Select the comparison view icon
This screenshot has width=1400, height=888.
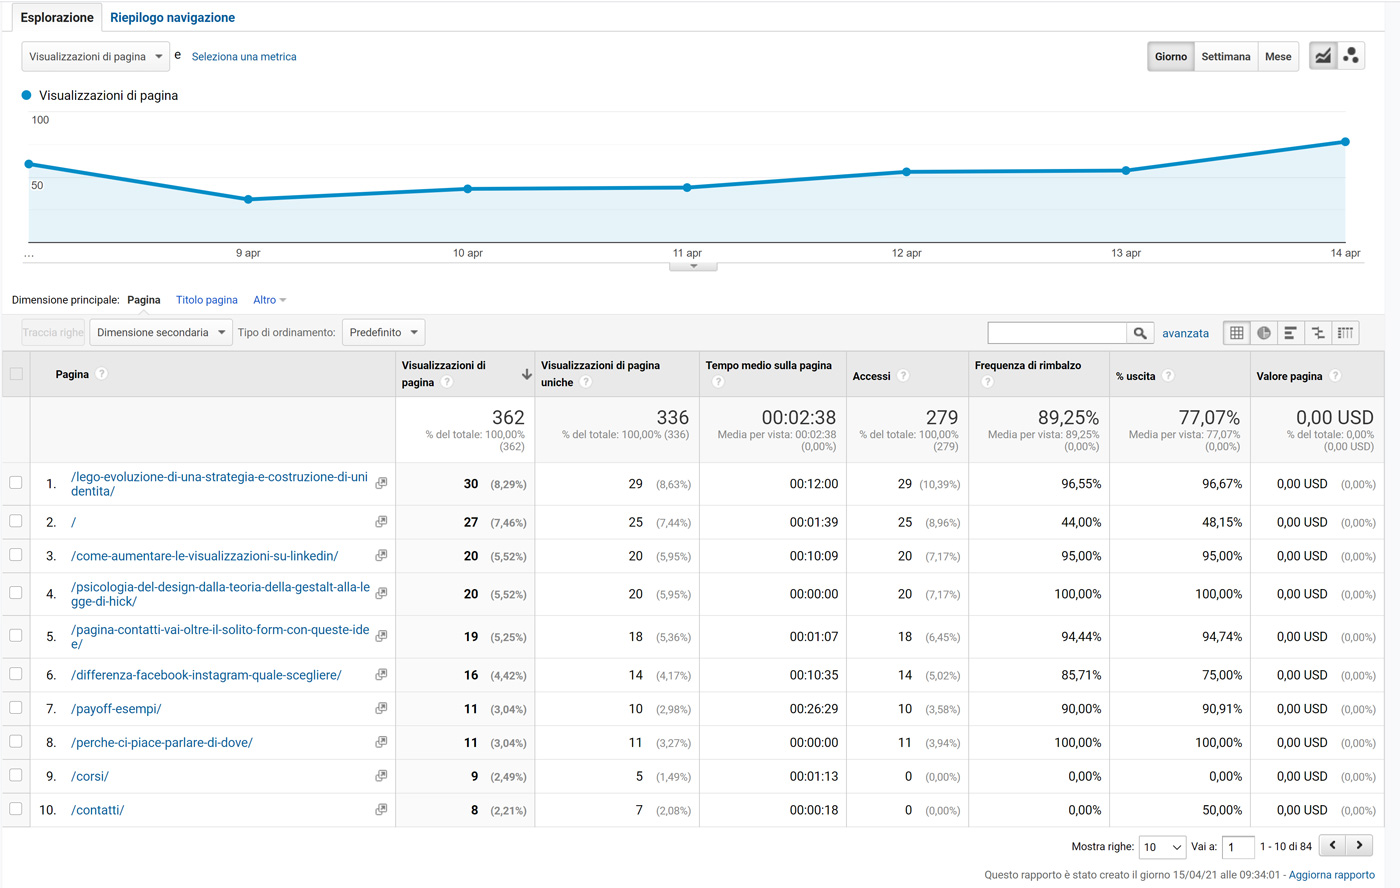(1318, 333)
